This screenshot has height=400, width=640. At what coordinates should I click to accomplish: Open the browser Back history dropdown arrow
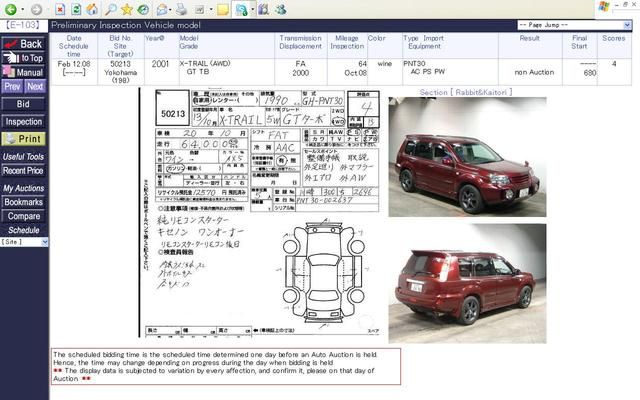click(x=22, y=9)
